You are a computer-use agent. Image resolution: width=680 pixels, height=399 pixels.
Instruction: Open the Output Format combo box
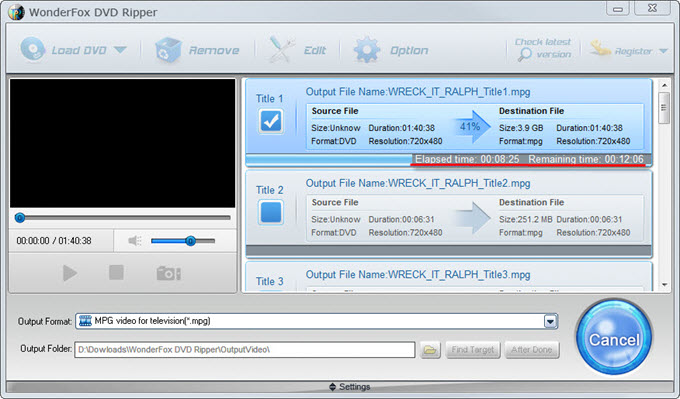317,321
